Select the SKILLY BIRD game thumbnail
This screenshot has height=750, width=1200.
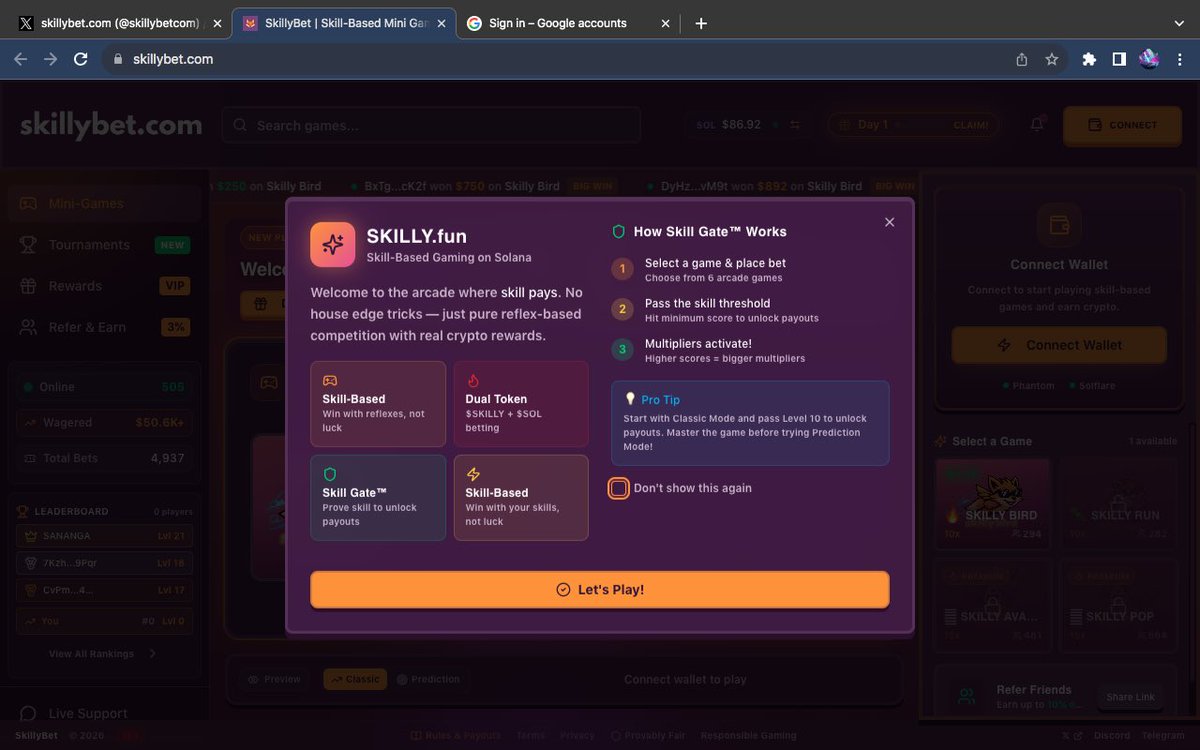tap(992, 502)
